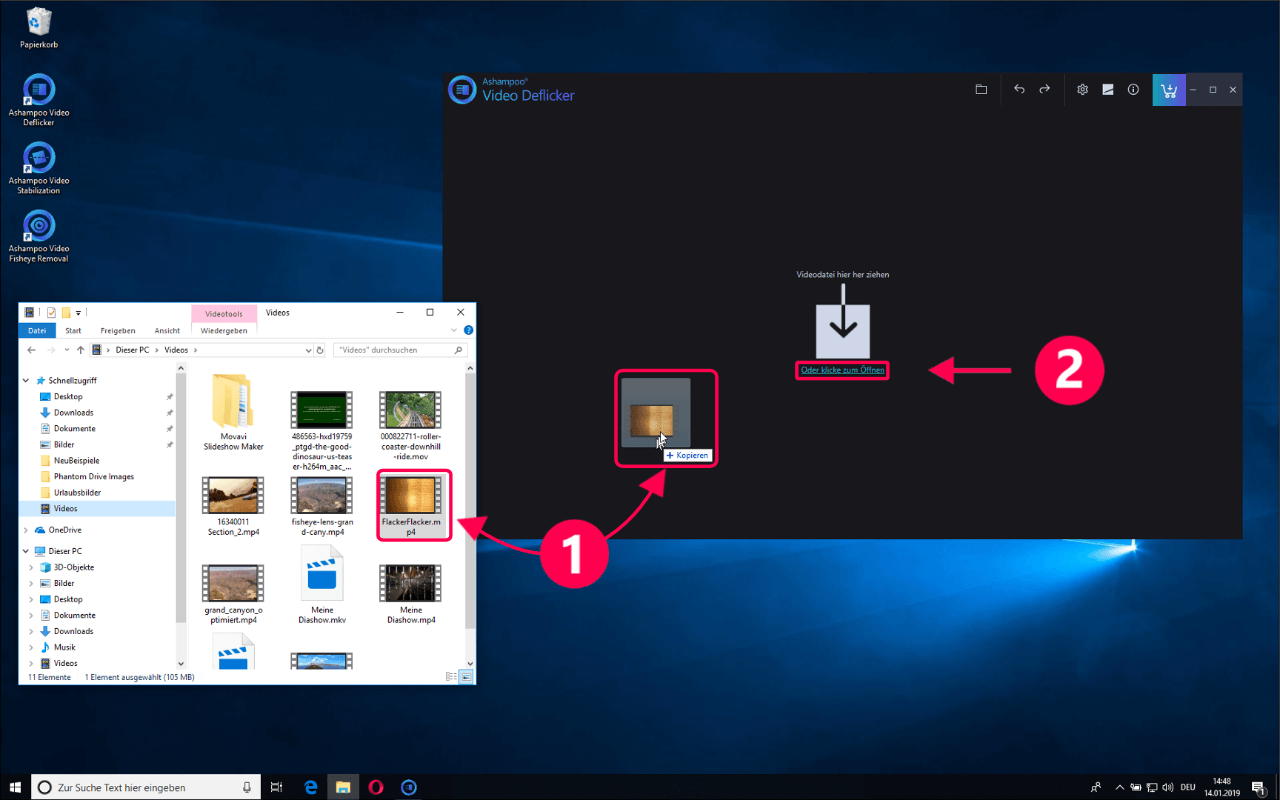Screen dimensions: 1280x800
Task: Expand the OneDrive tree node
Action: (26, 530)
